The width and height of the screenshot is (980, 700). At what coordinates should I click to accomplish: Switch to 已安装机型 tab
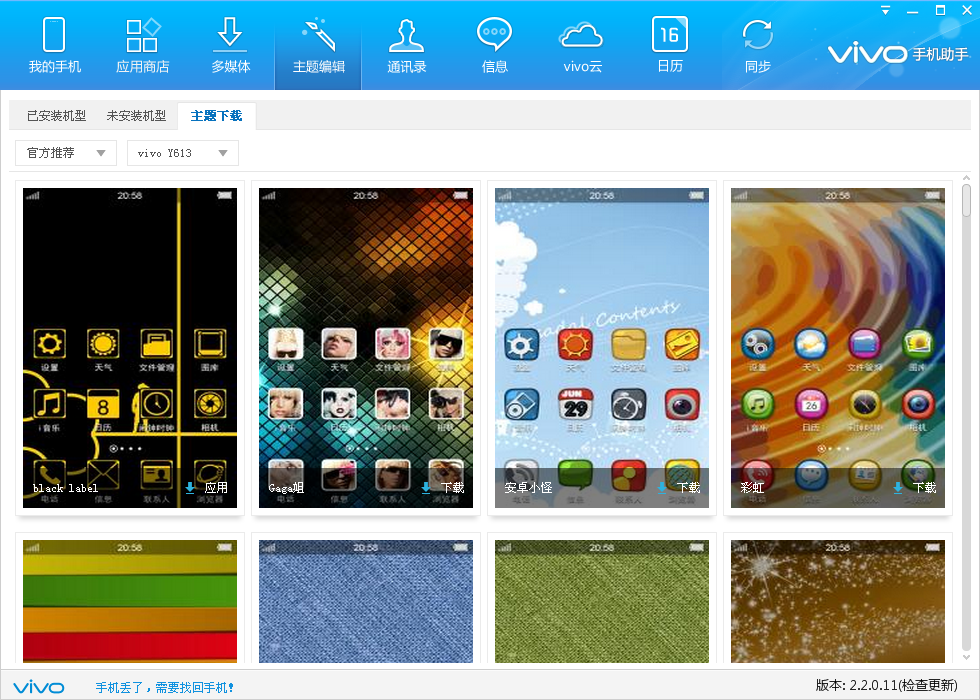tap(56, 116)
